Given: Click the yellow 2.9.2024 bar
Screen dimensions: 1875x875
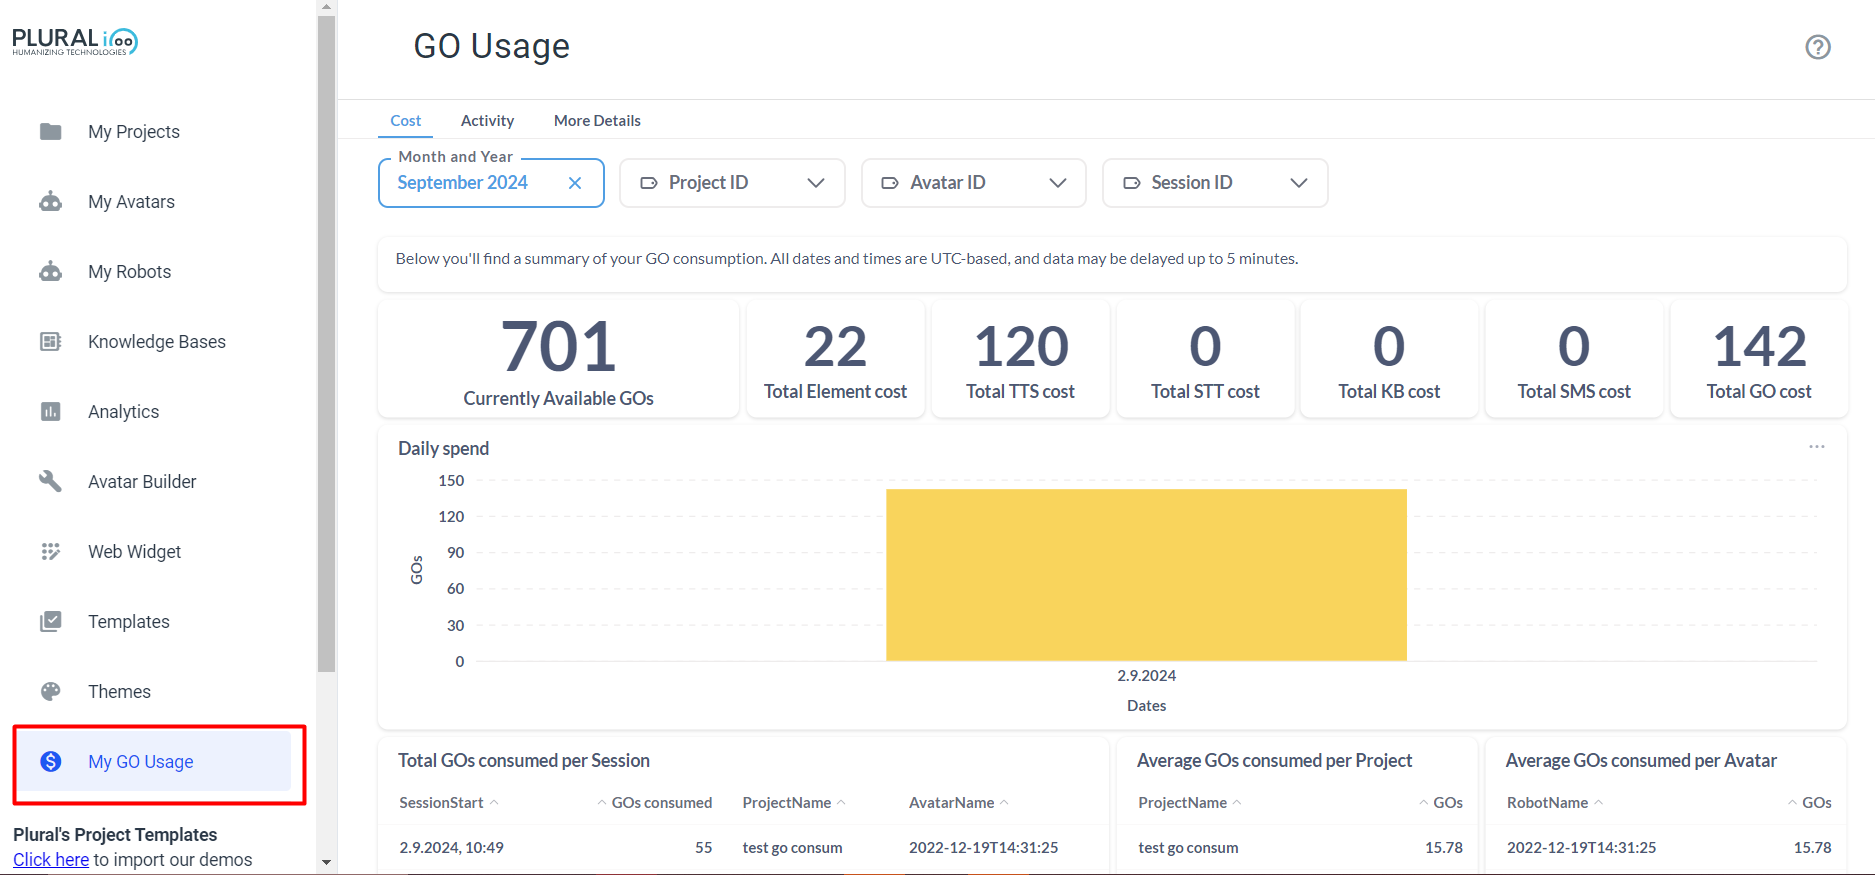Looking at the screenshot, I should click(x=1146, y=575).
